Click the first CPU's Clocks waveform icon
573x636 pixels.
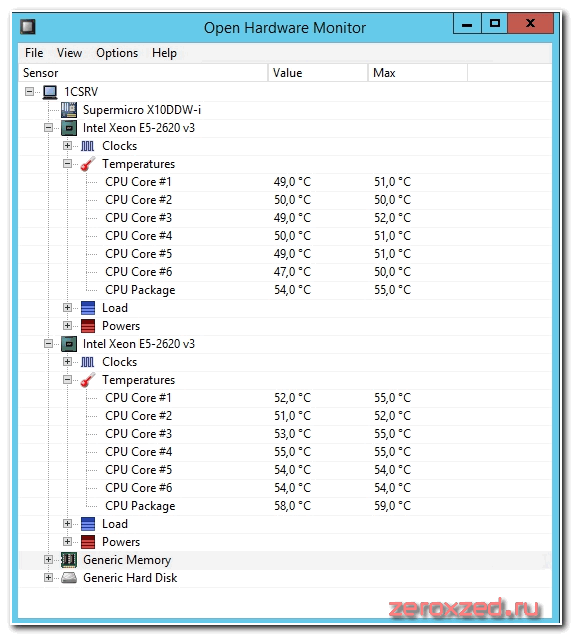(88, 146)
